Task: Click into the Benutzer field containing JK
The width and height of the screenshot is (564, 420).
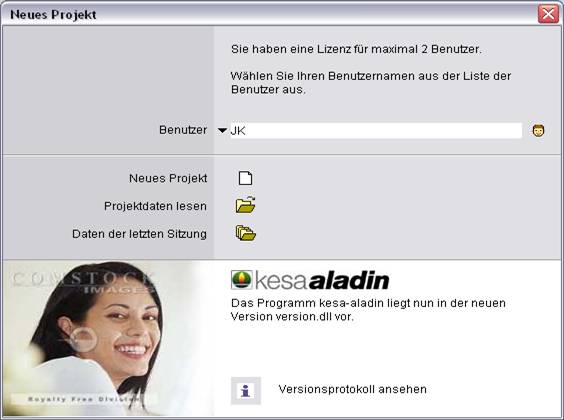Action: click(x=376, y=131)
